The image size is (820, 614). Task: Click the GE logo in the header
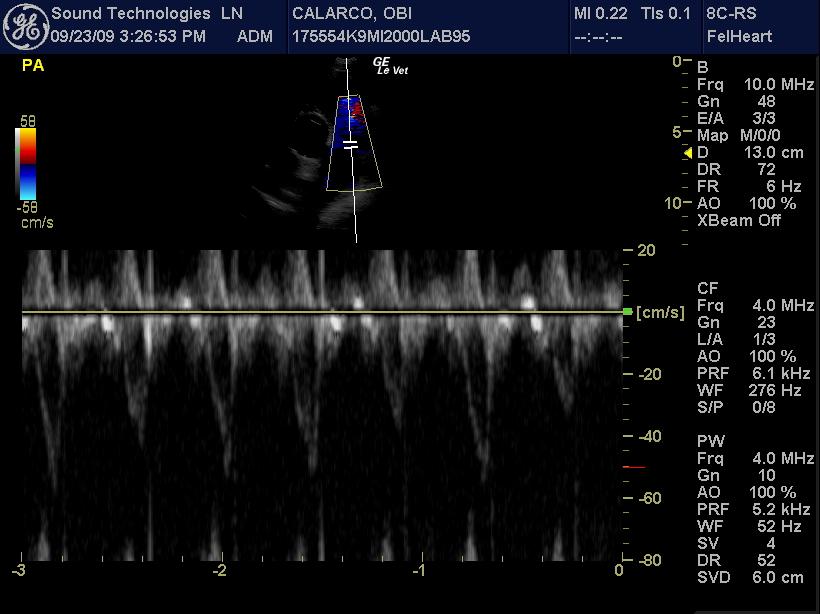(x=25, y=27)
